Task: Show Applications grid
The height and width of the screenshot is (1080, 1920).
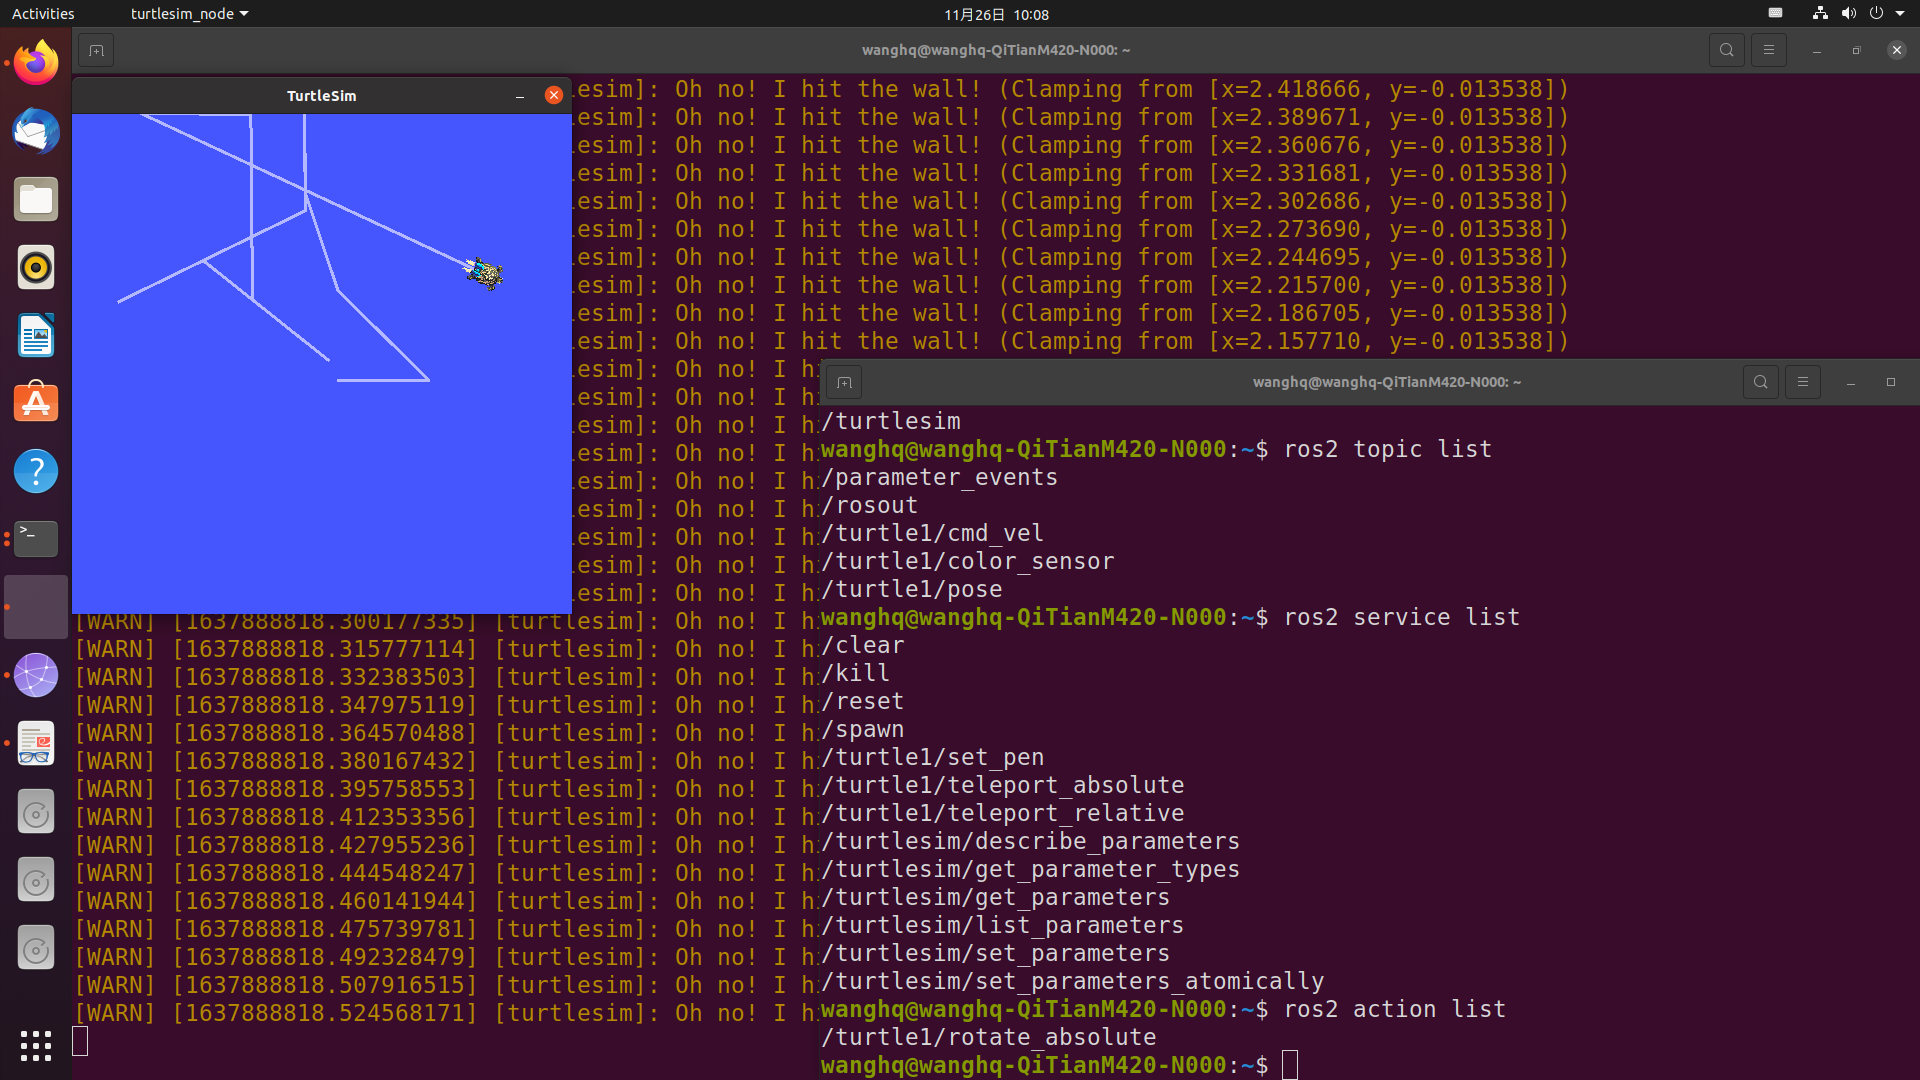Action: pos(36,1046)
